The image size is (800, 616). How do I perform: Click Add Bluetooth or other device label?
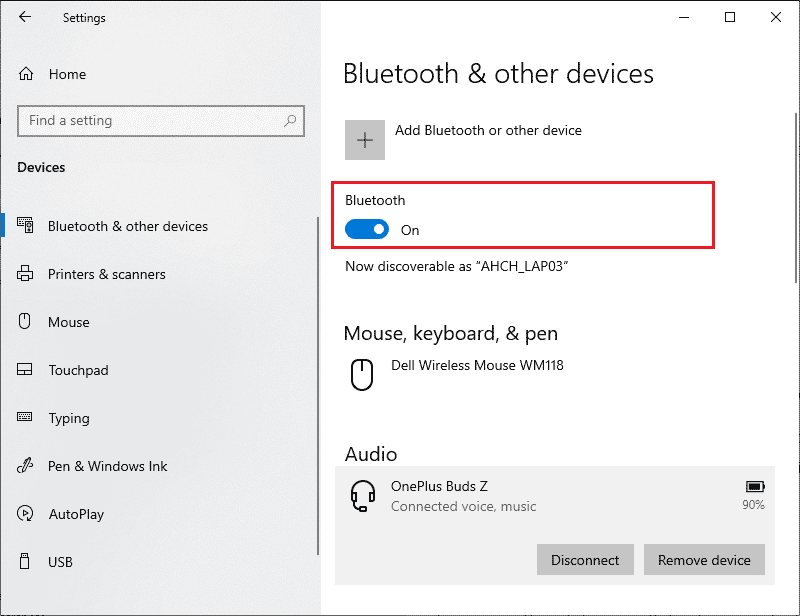pos(488,130)
